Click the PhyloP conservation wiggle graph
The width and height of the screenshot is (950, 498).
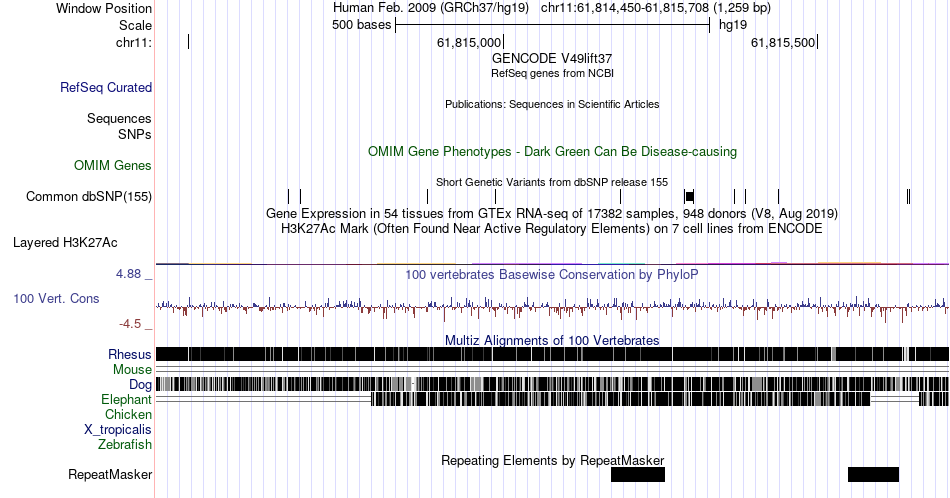[x=553, y=308]
